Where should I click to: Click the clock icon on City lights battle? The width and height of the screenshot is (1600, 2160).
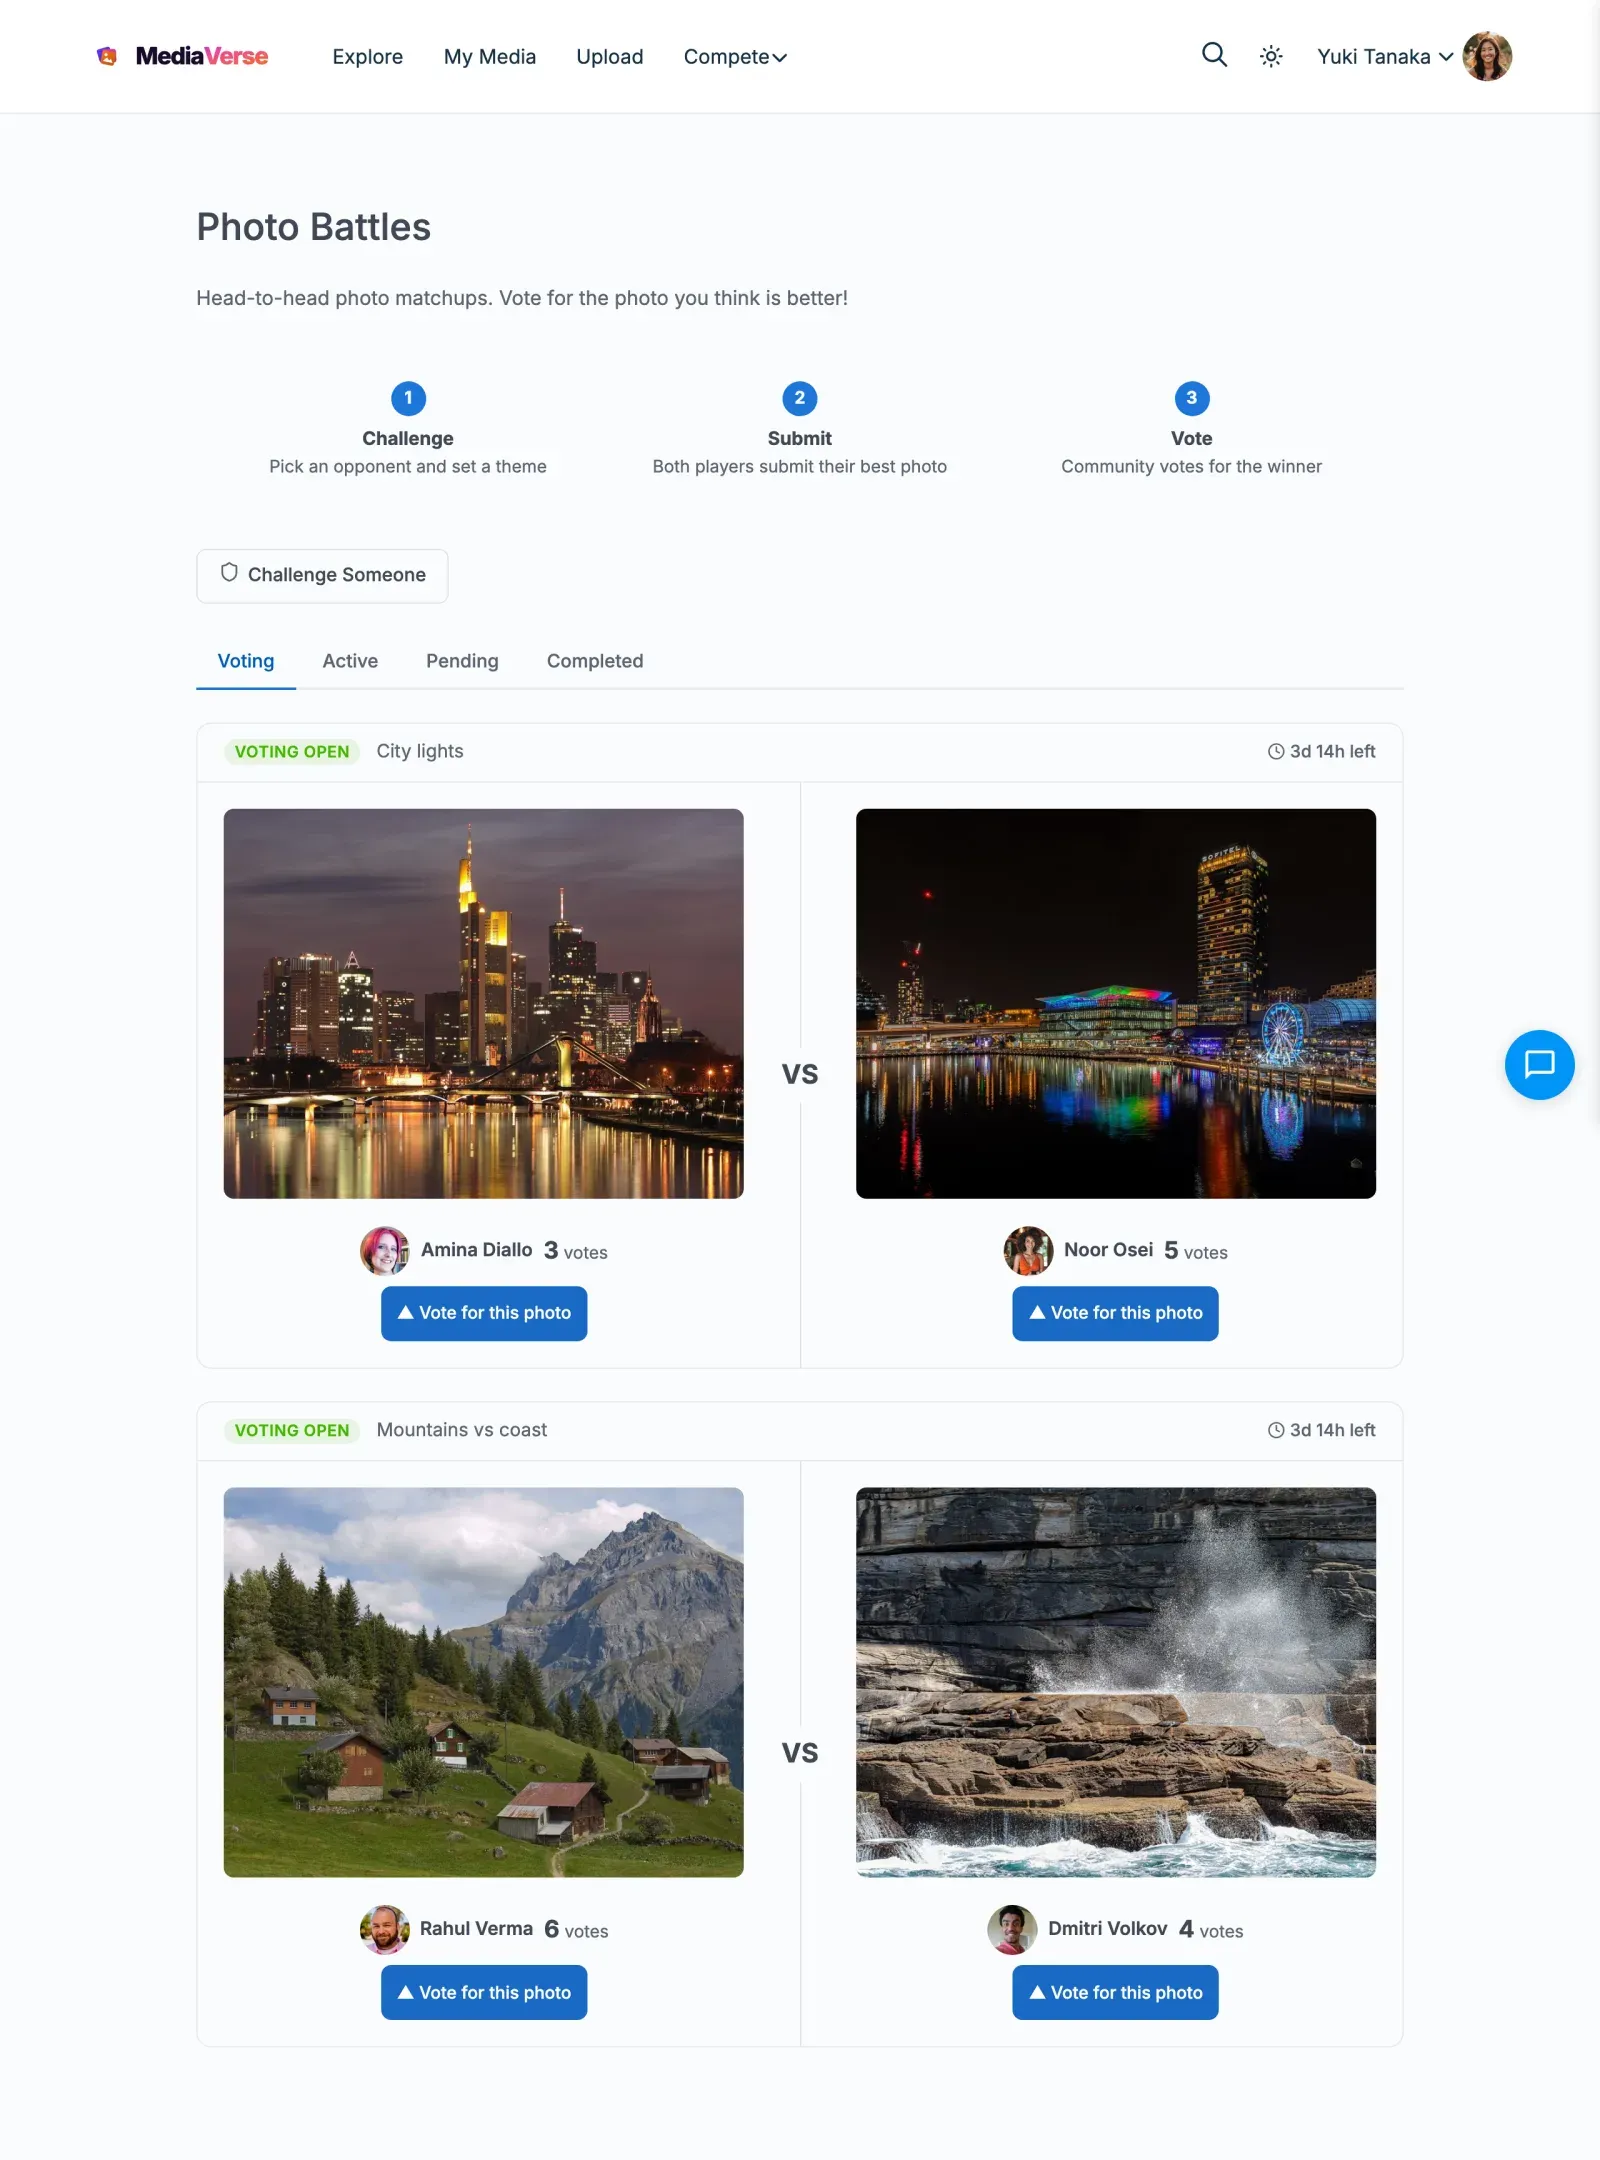point(1276,752)
